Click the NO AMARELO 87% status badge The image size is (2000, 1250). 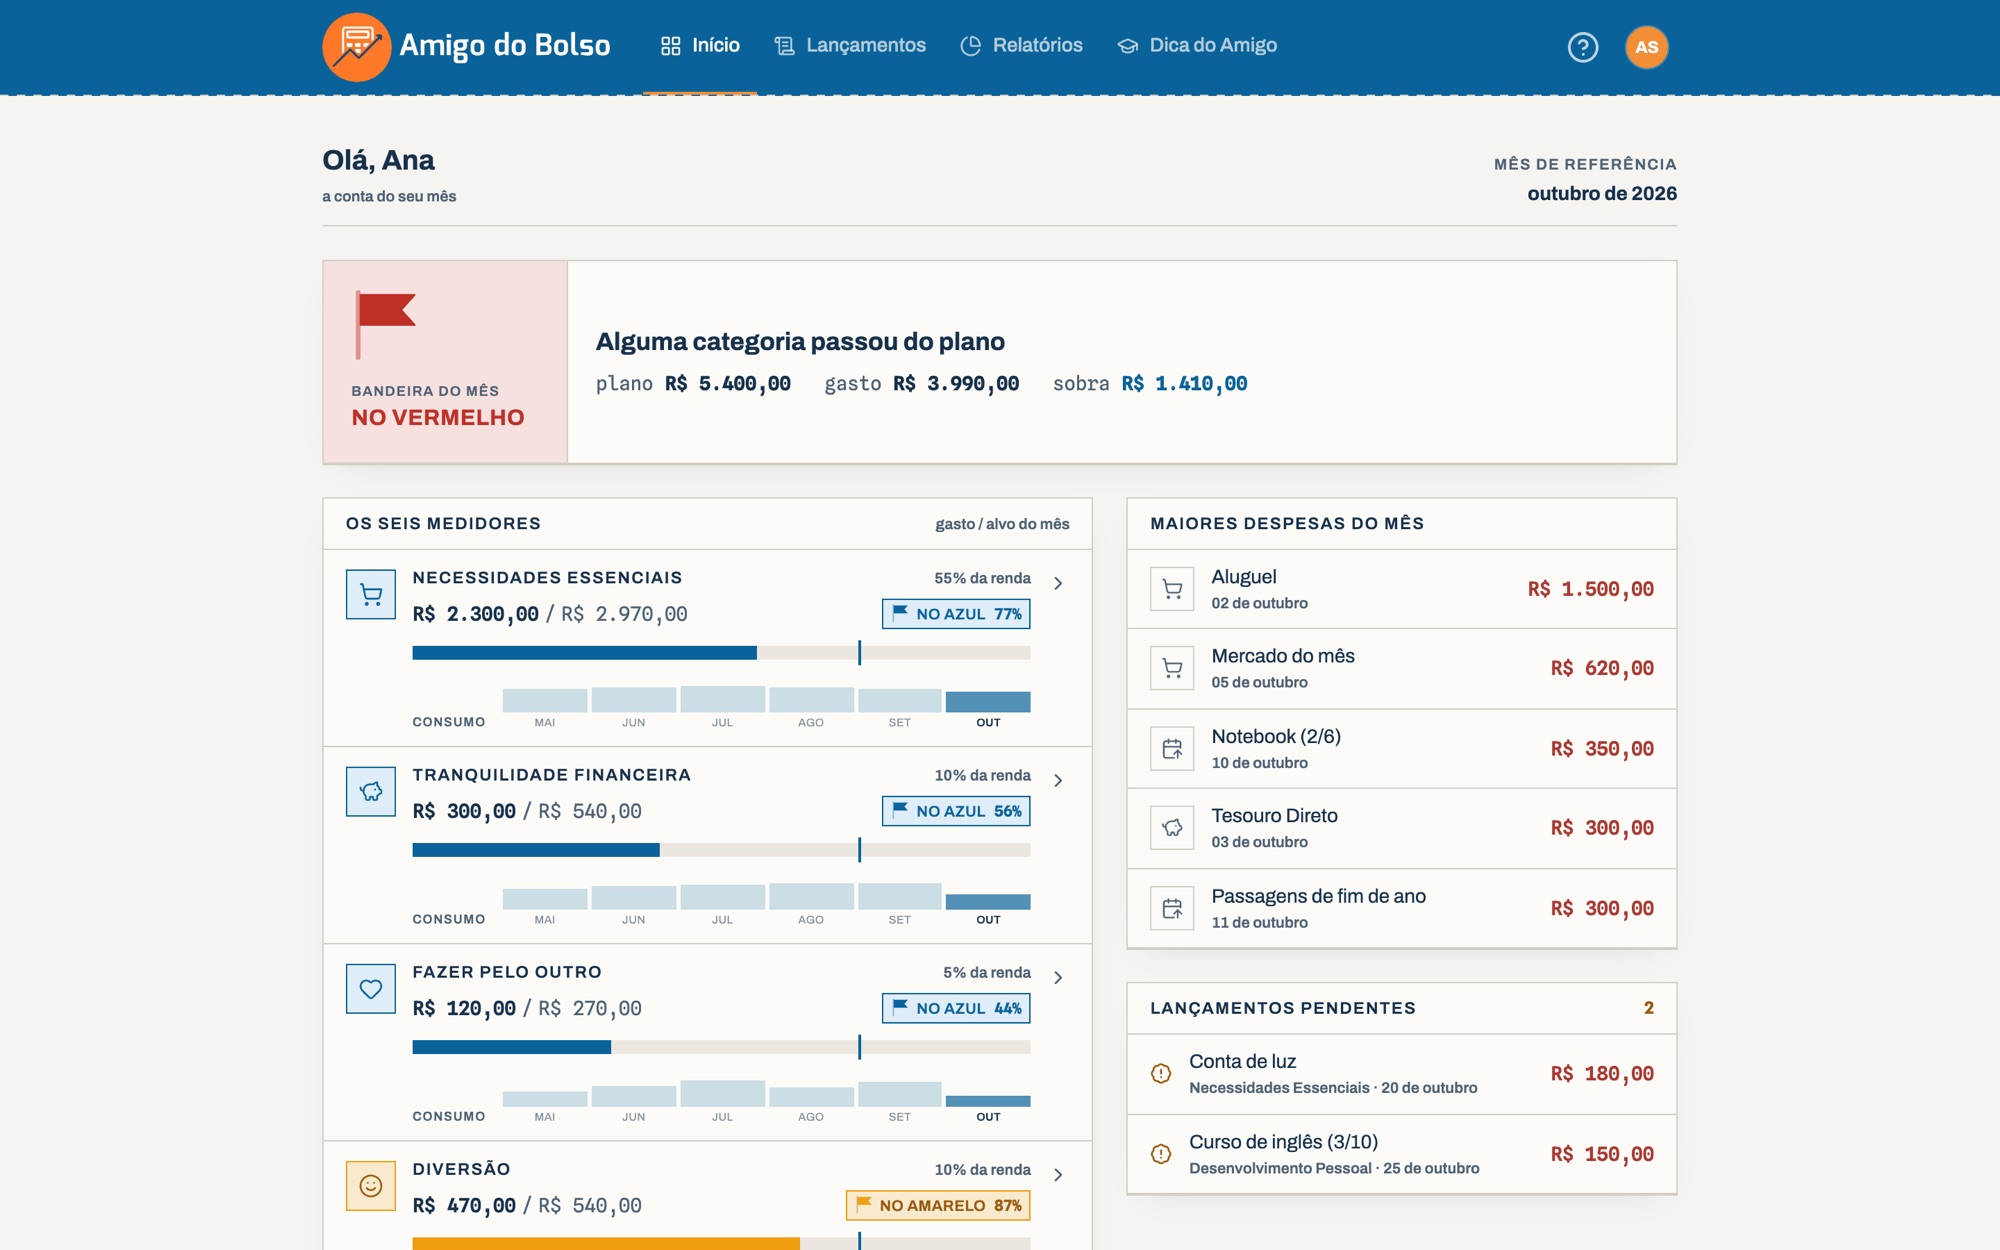pyautogui.click(x=938, y=1205)
